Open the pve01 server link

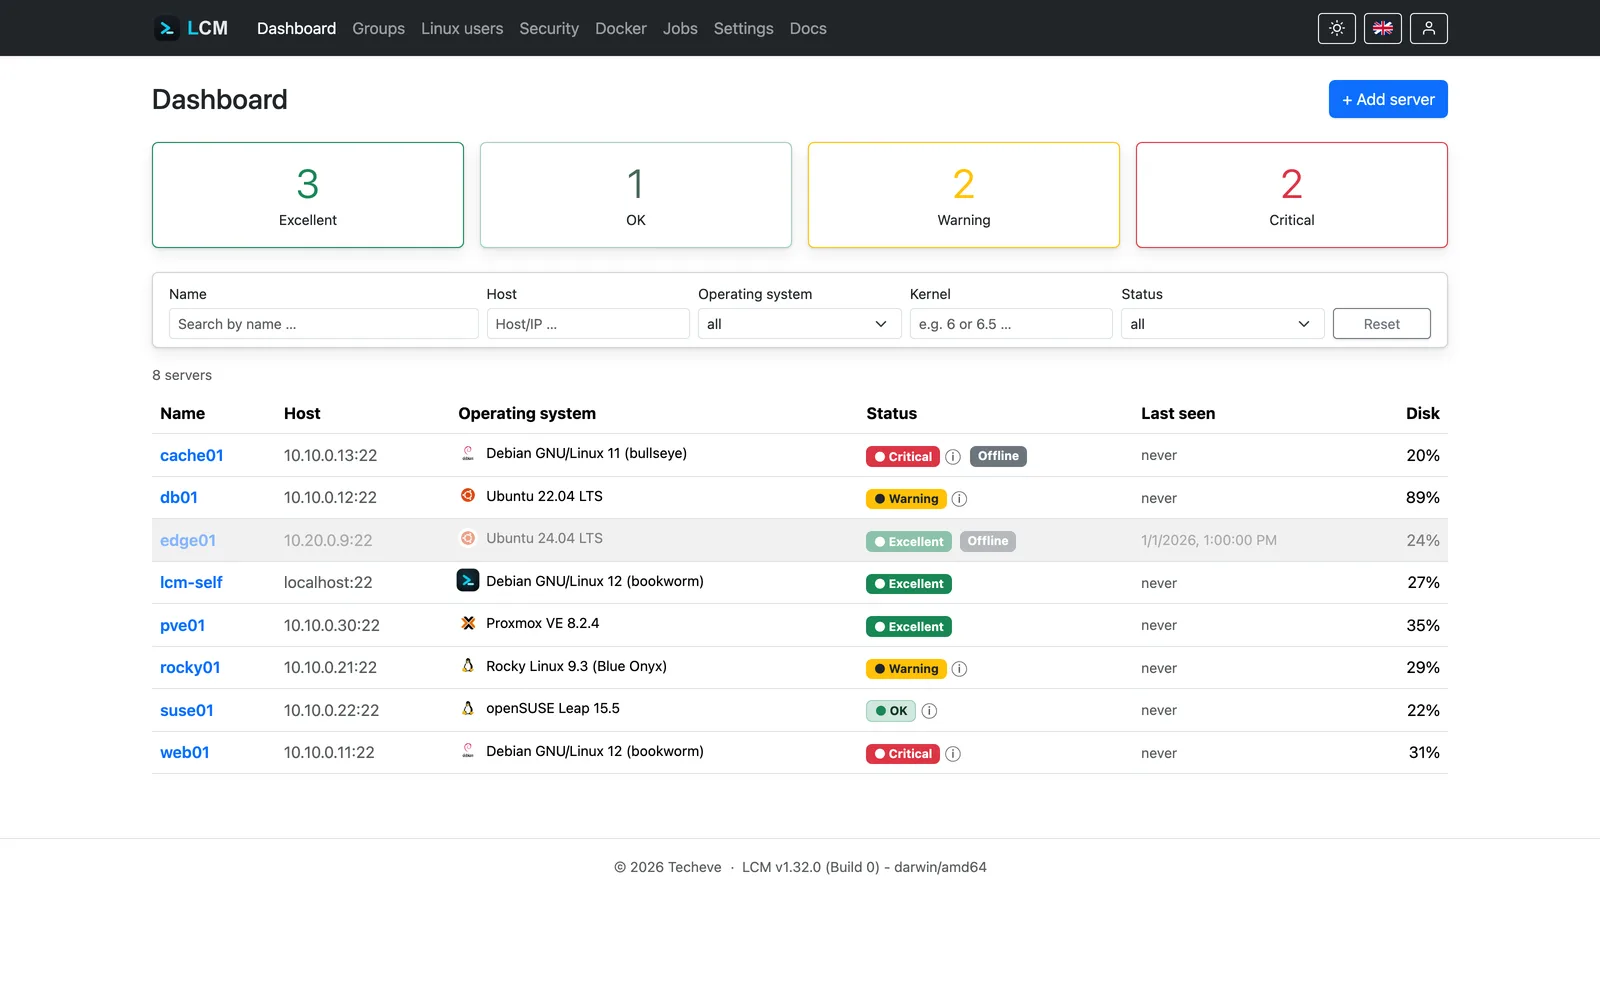click(183, 625)
